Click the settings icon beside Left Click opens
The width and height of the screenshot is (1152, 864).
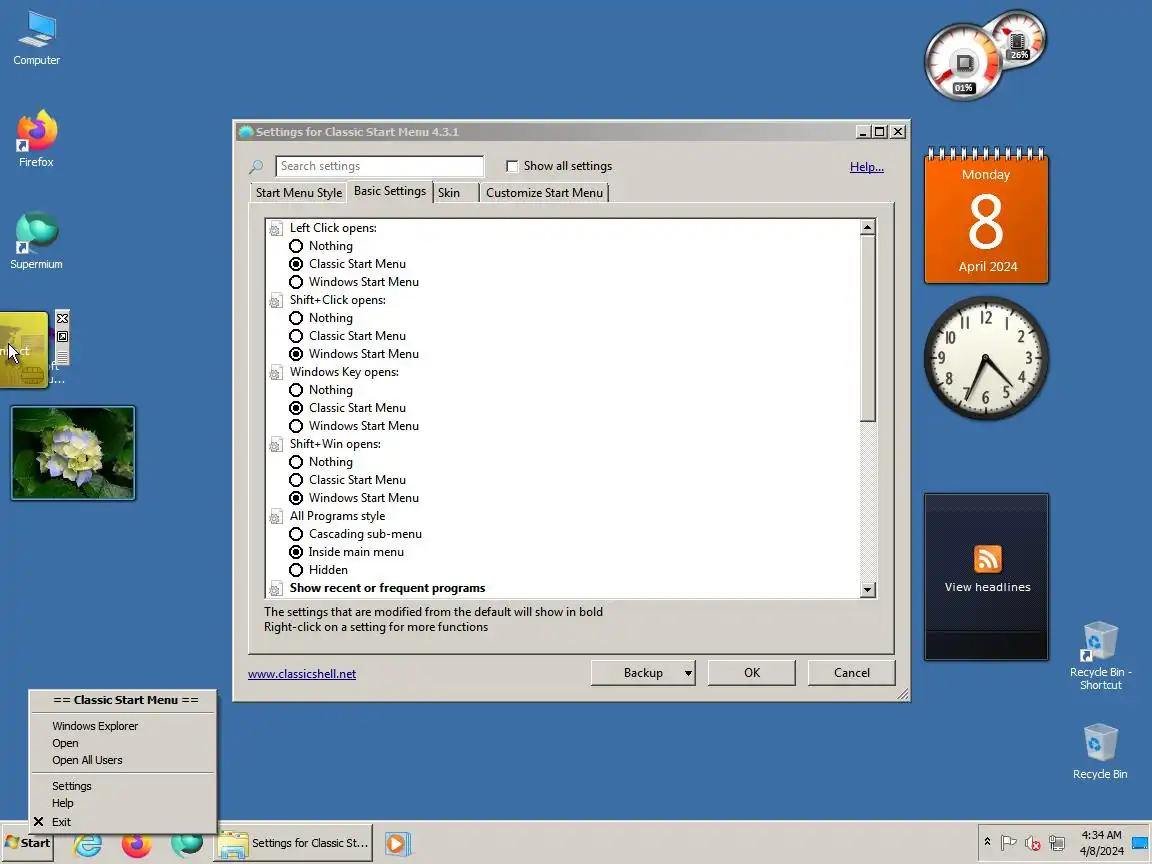pyautogui.click(x=276, y=228)
